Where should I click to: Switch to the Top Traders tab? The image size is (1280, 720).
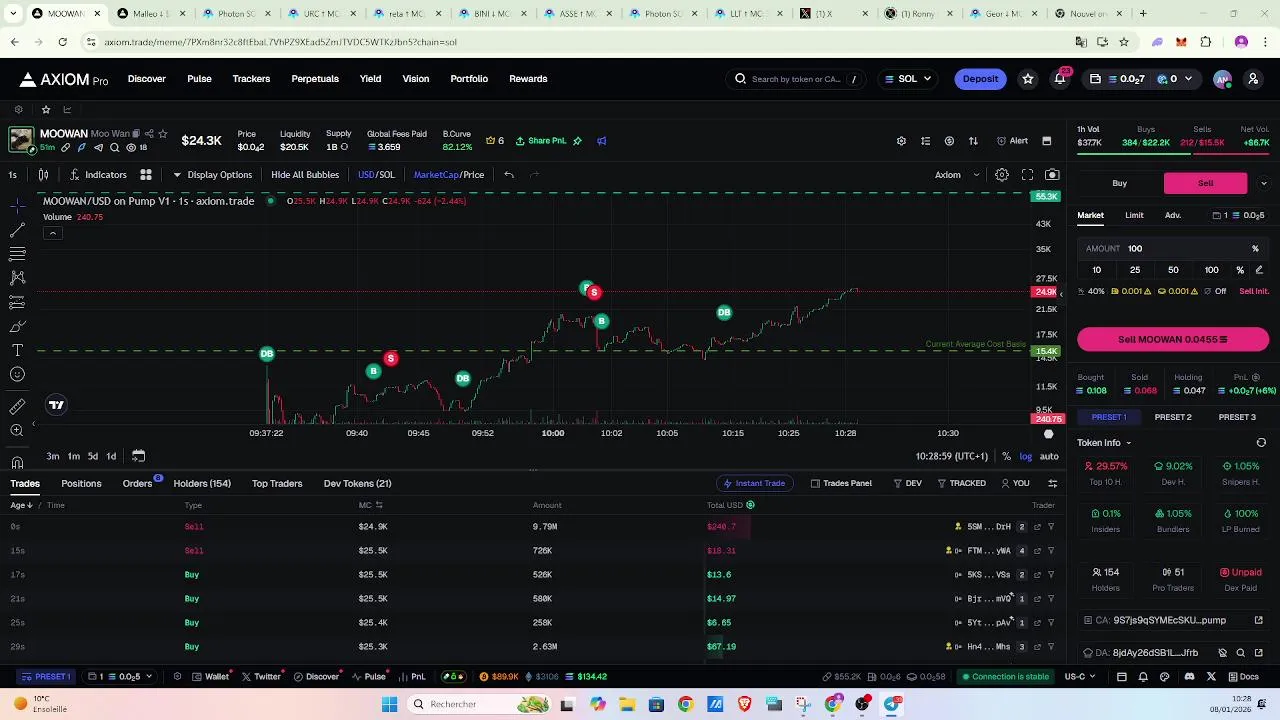[277, 484]
